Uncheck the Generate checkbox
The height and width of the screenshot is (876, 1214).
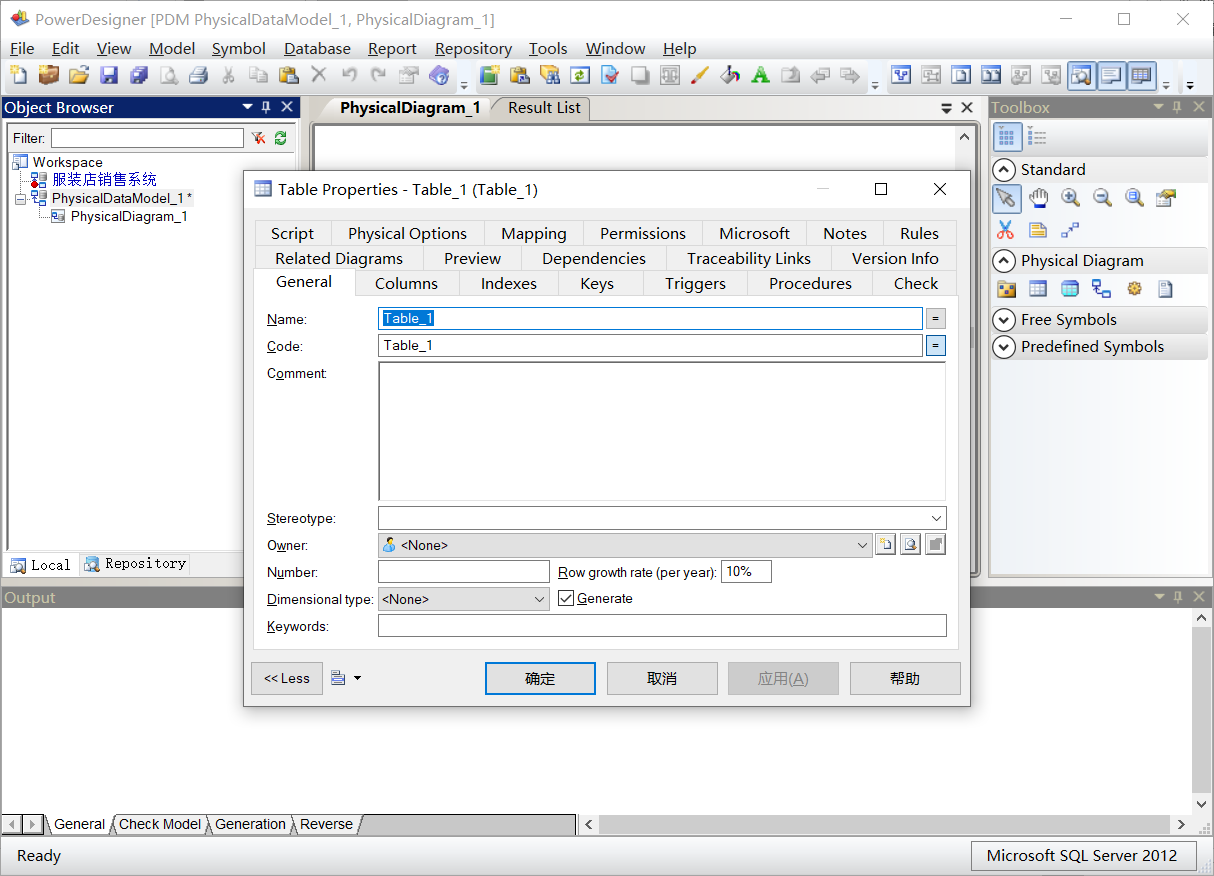coord(567,597)
